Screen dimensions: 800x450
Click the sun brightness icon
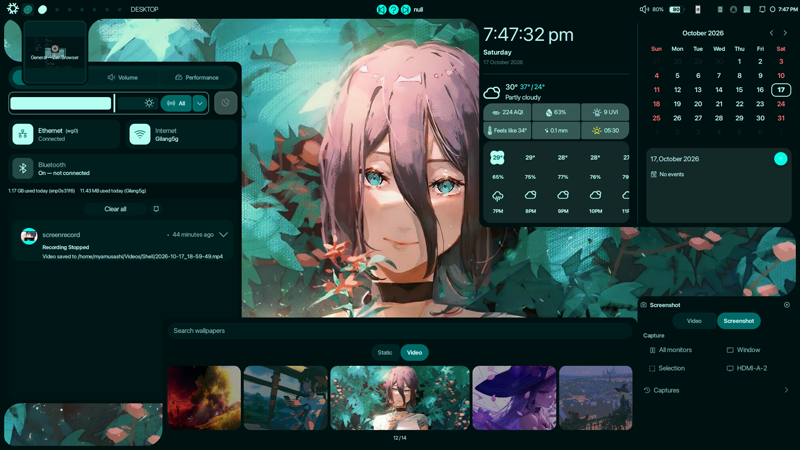149,103
